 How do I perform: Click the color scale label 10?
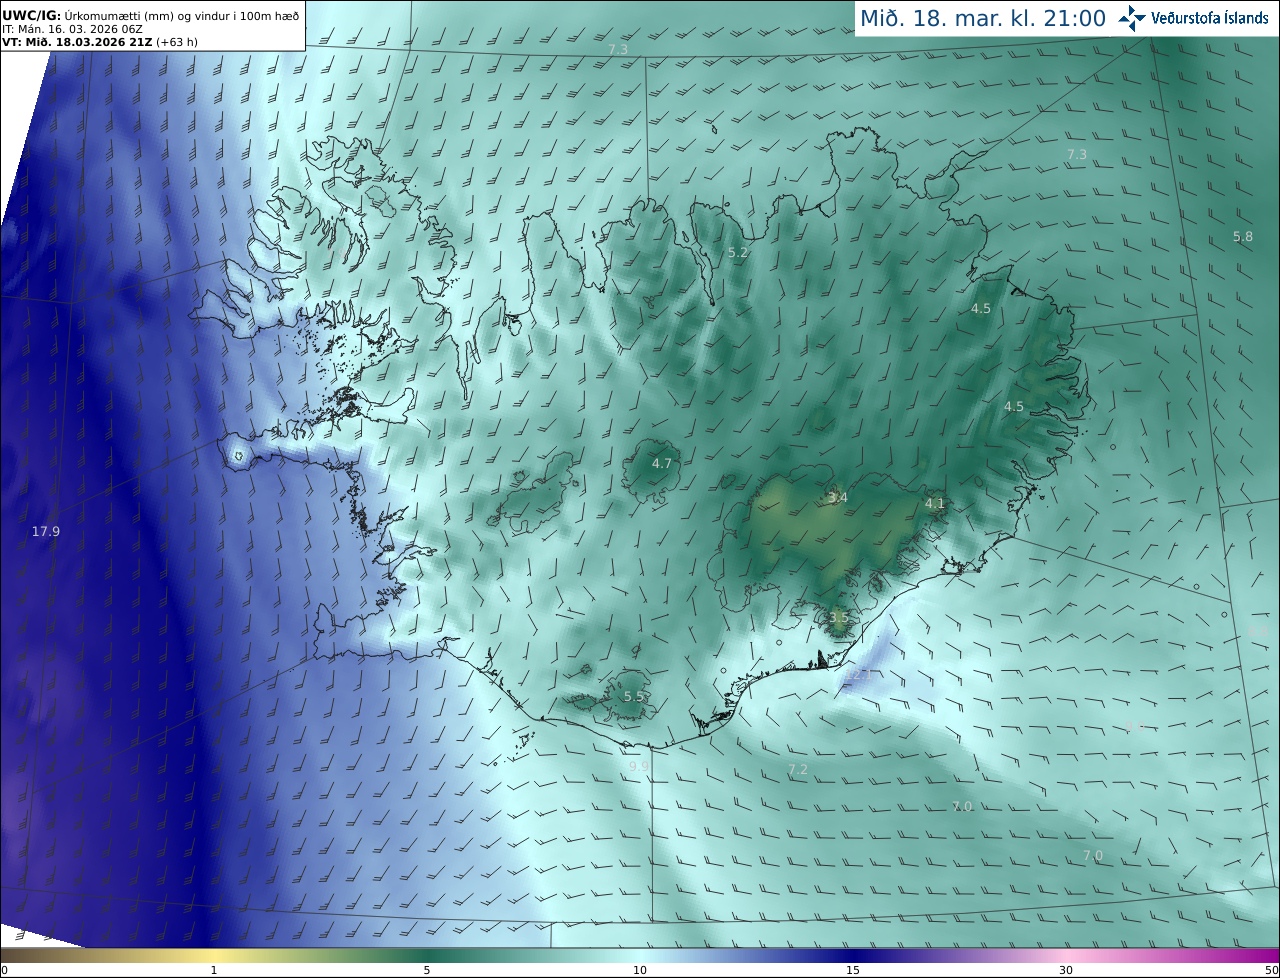click(x=640, y=971)
